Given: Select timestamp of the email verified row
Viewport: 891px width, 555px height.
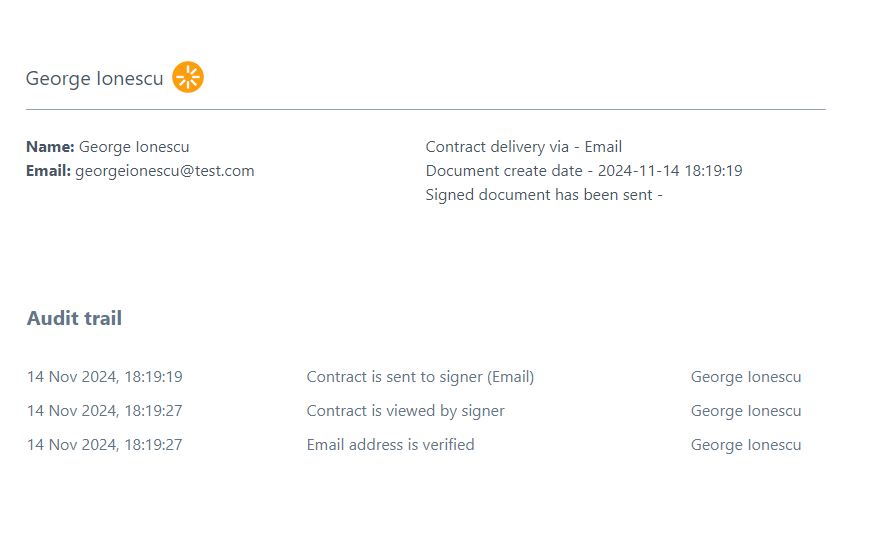Looking at the screenshot, I should (104, 445).
